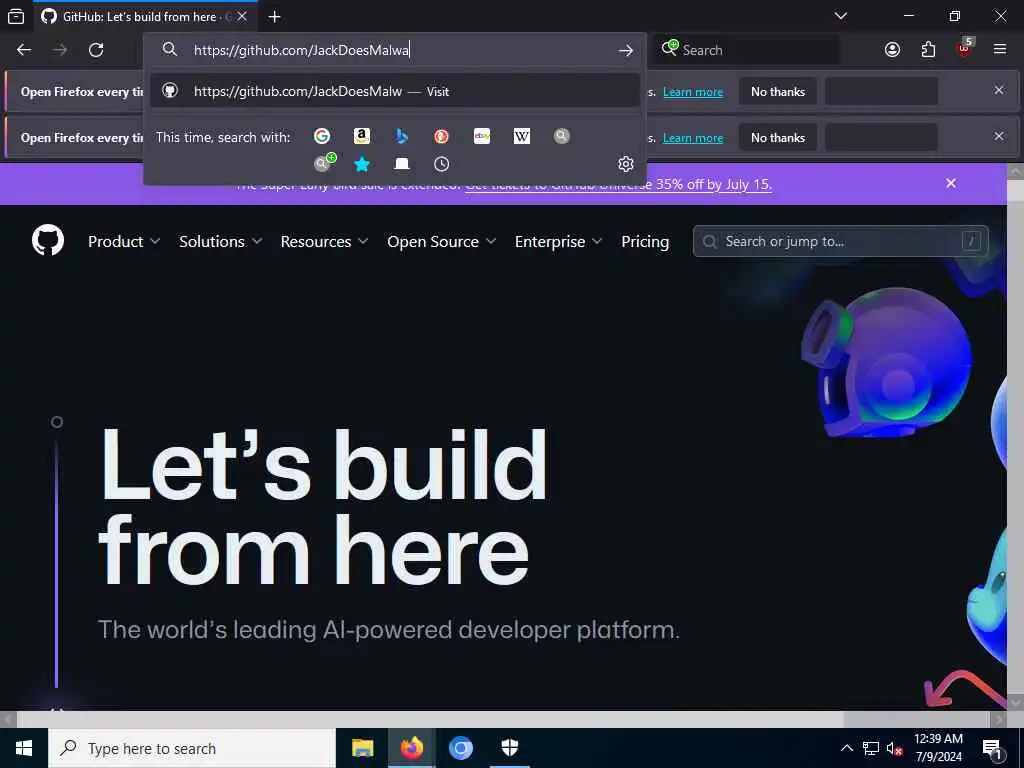This screenshot has width=1024, height=768.
Task: Open the Pricing page
Action: [645, 242]
